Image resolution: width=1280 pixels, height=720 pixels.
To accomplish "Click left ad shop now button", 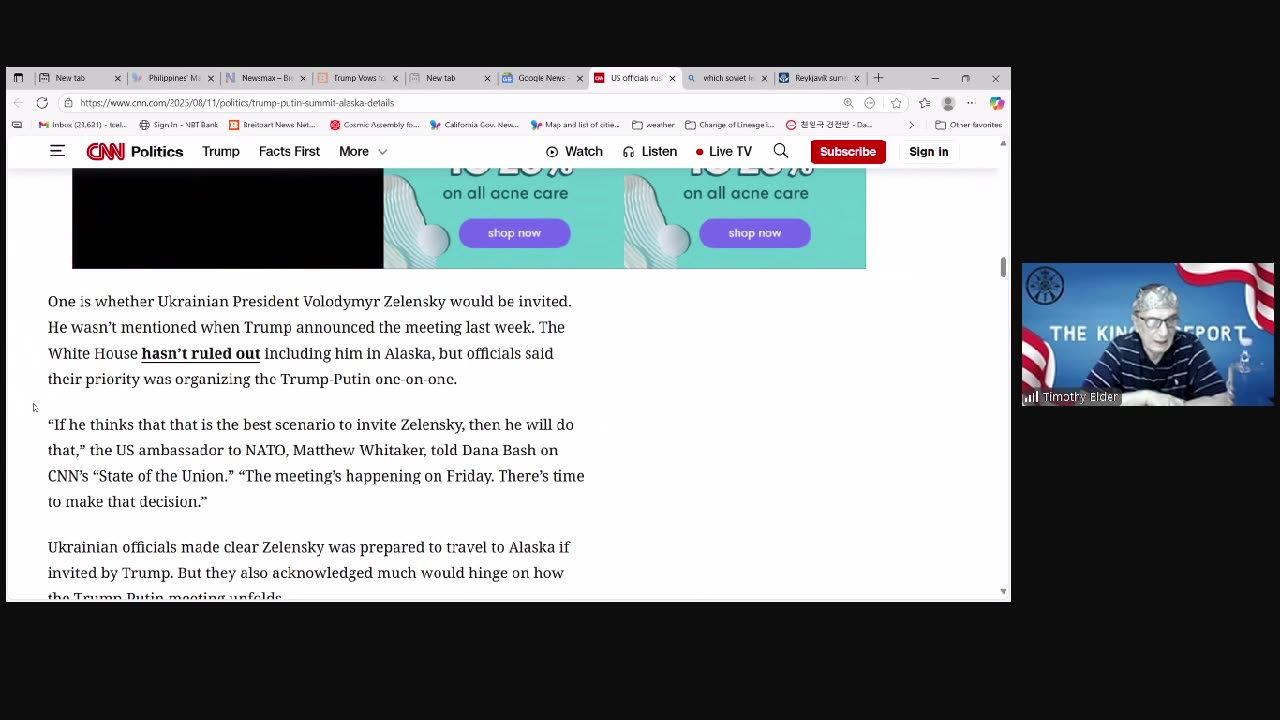I will coord(514,233).
